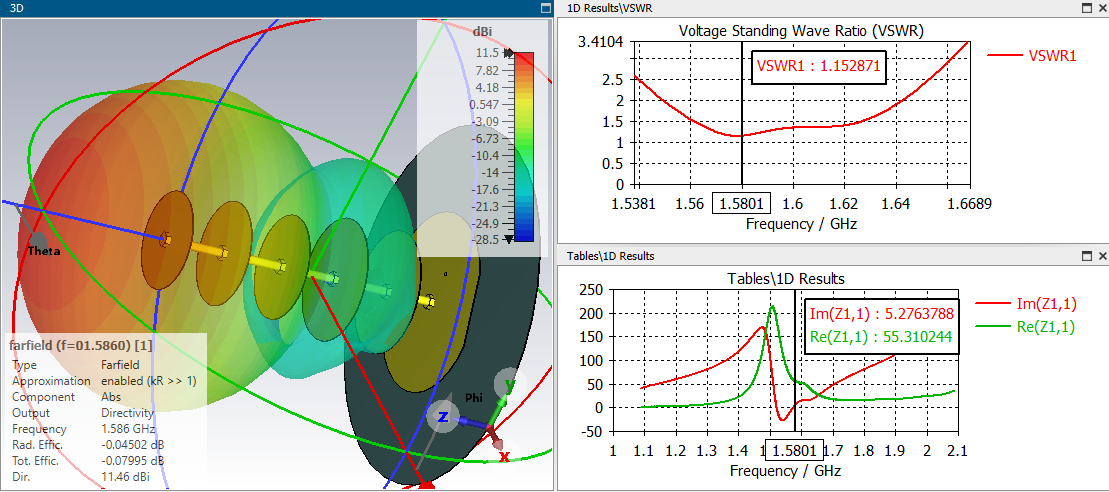The height and width of the screenshot is (492, 1109).
Task: Click the 2.1 end value on Tables frequency axis
Action: click(x=958, y=450)
